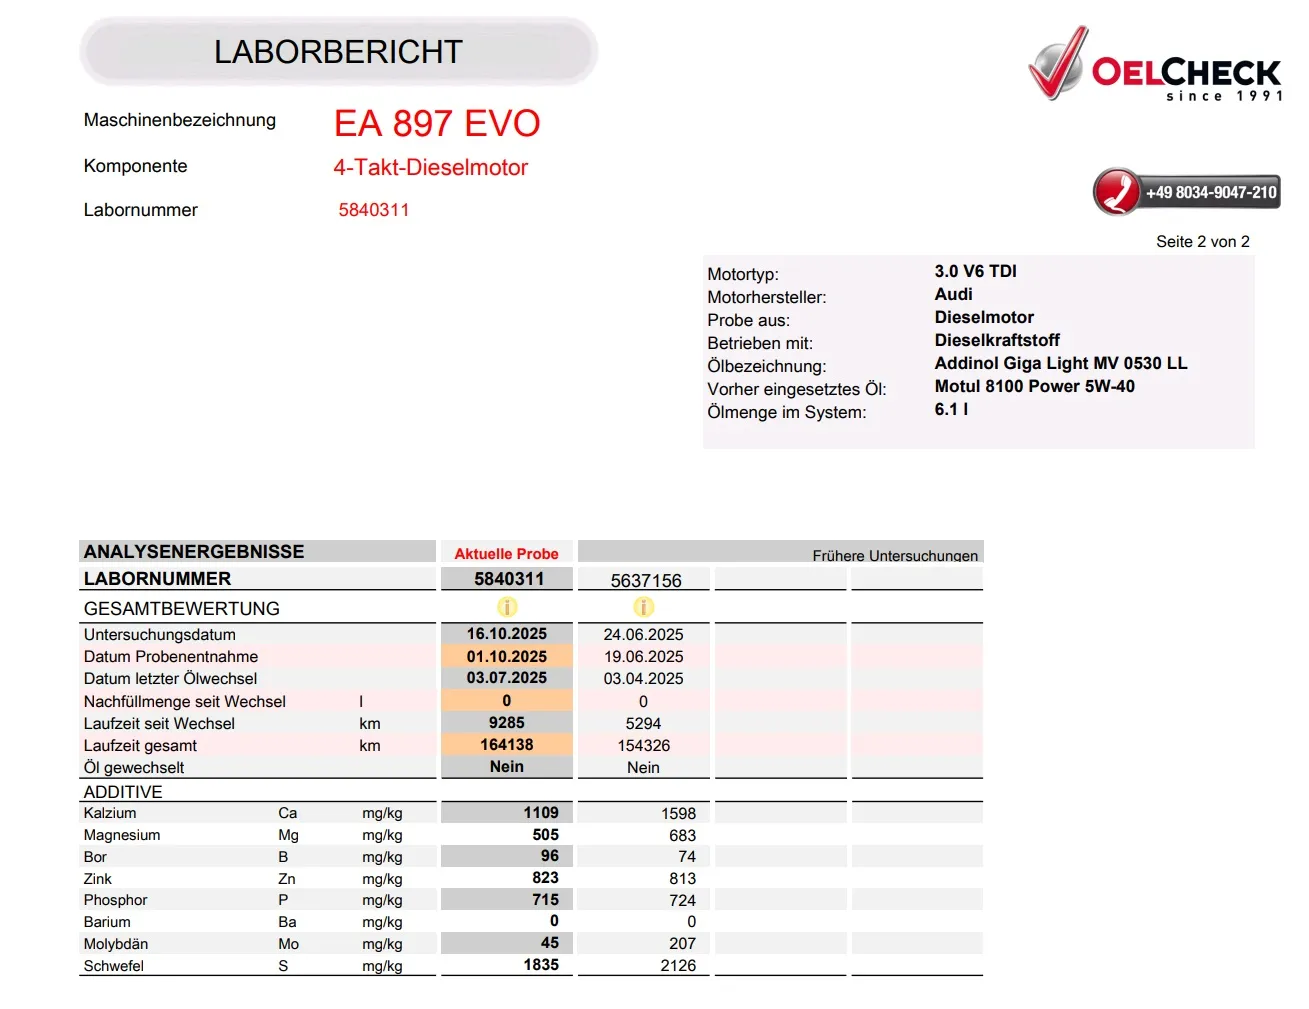Click the info icon under sample 5637156

coord(643,607)
